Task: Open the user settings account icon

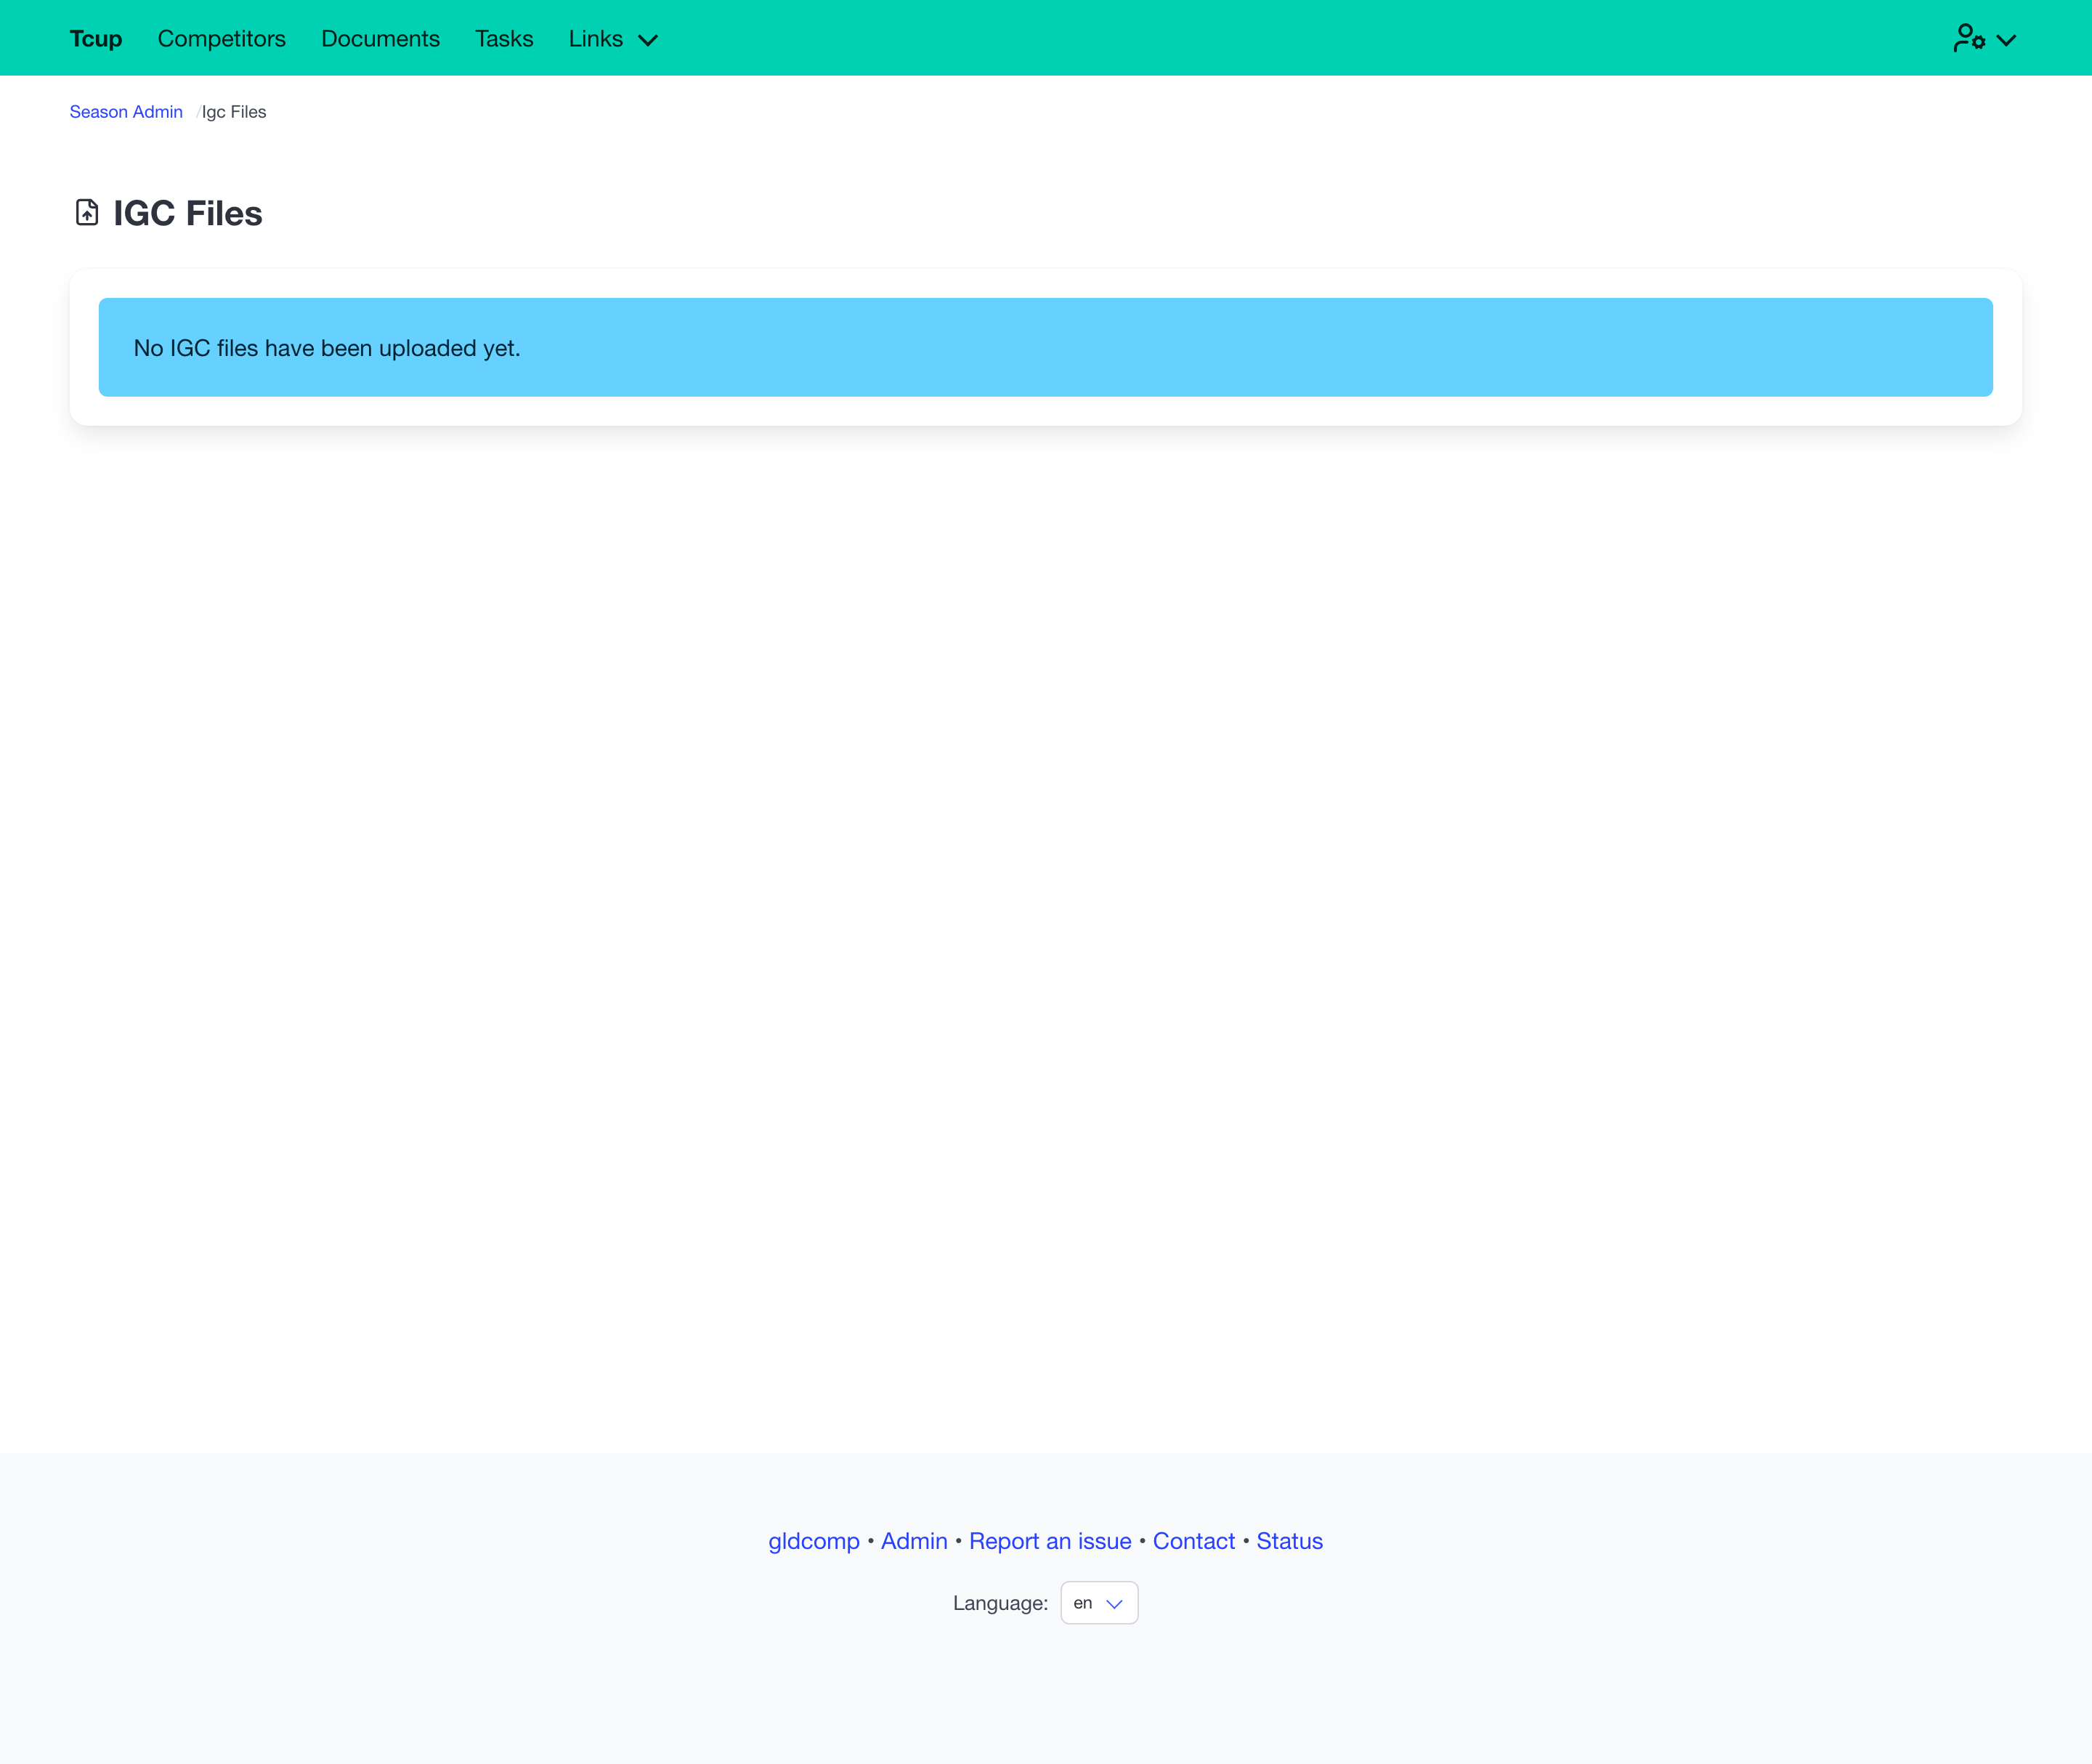Action: click(1969, 38)
